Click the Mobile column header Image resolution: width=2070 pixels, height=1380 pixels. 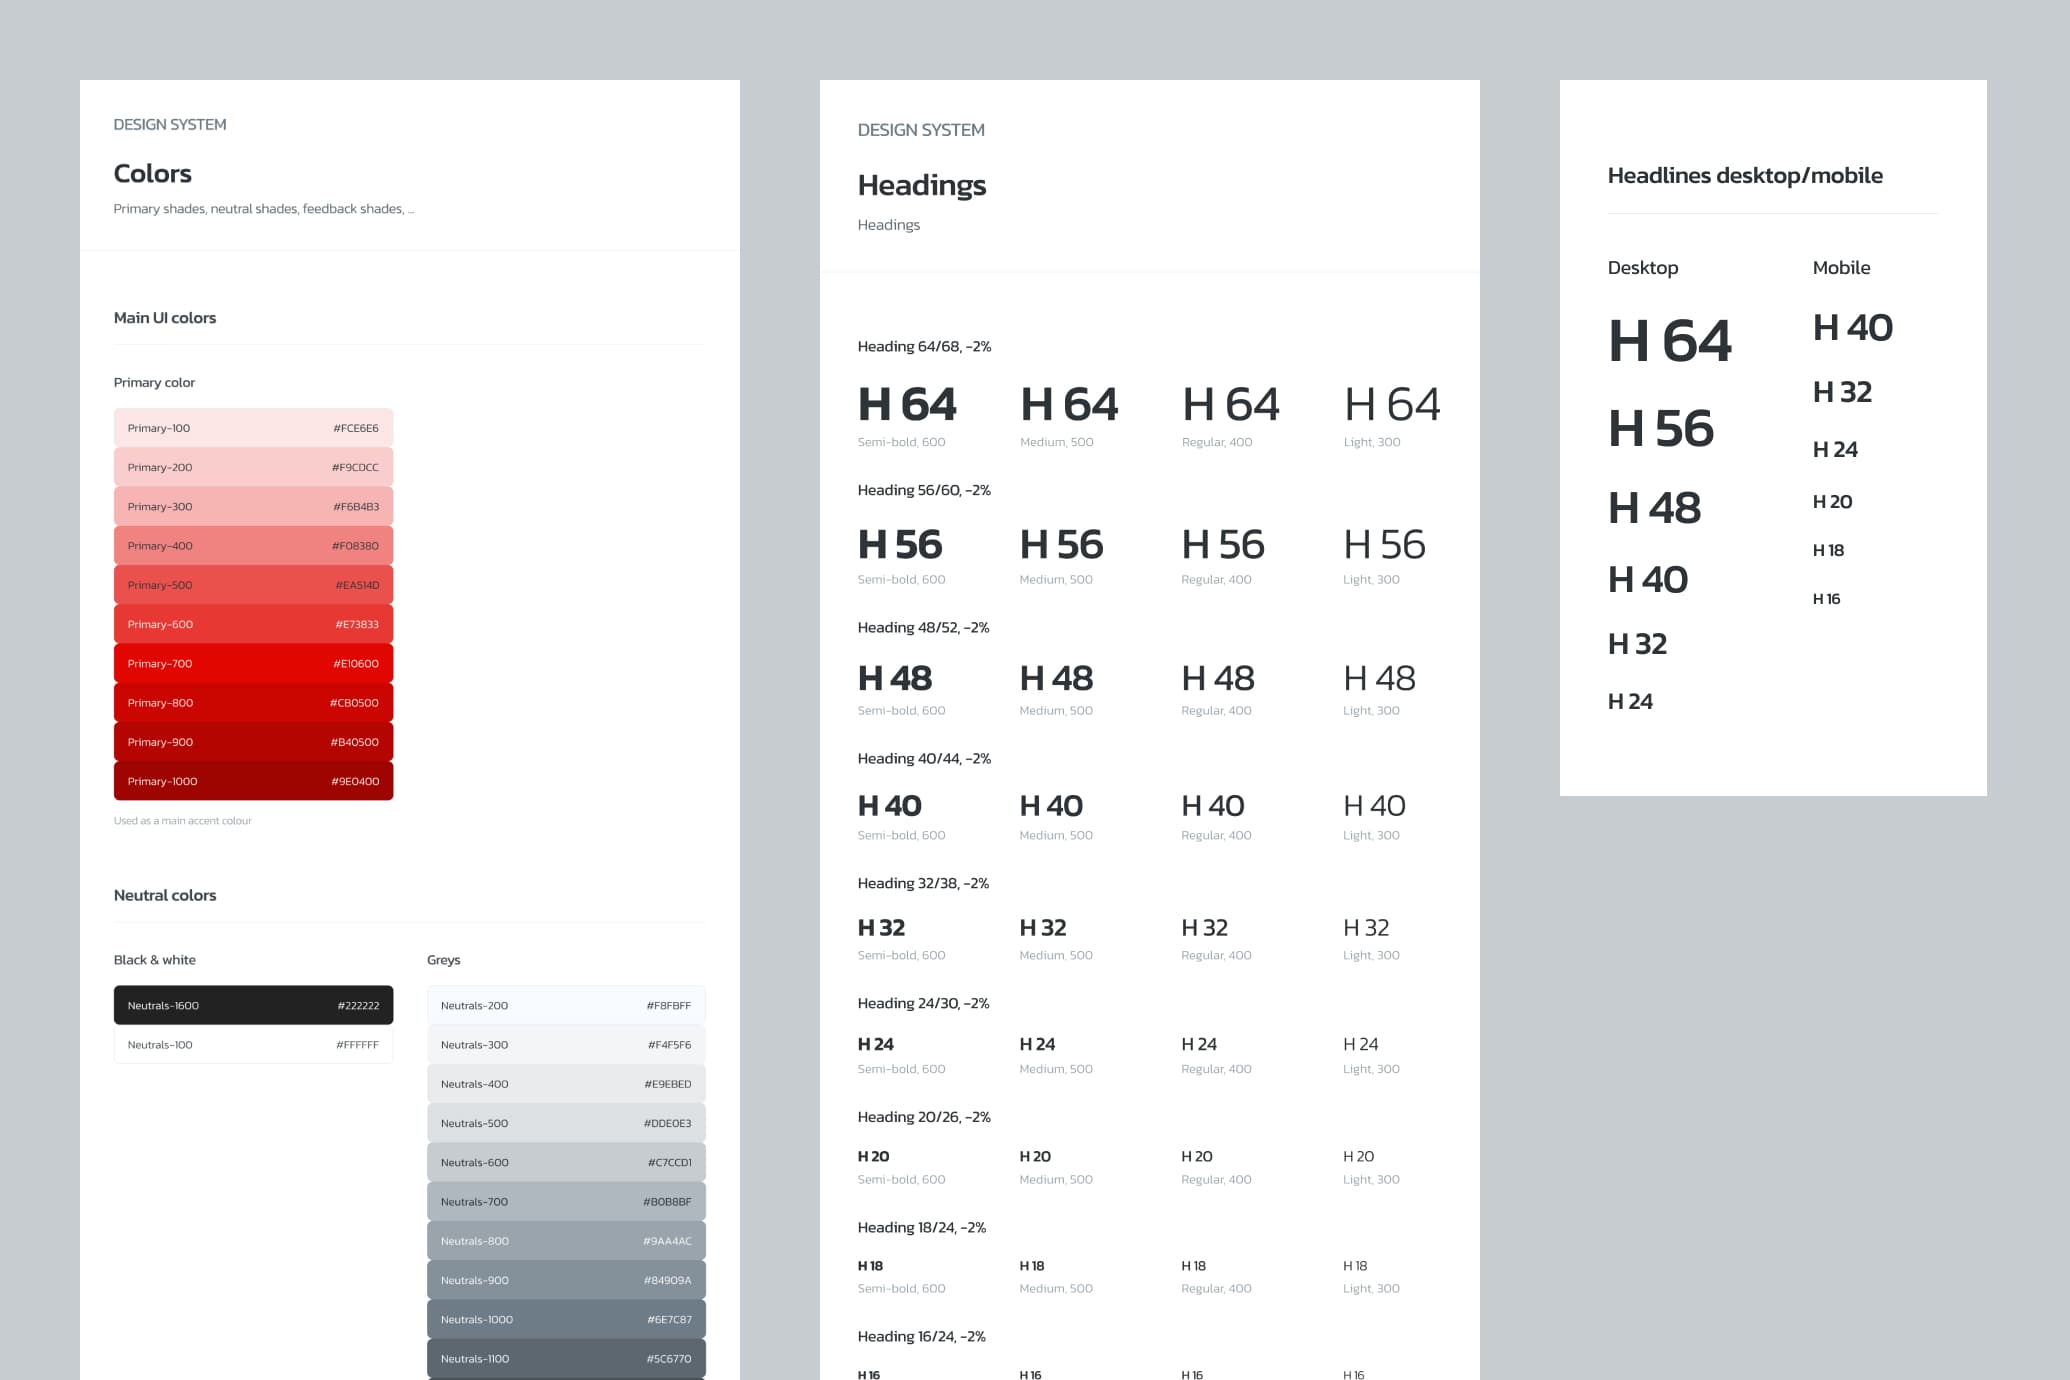(1841, 267)
